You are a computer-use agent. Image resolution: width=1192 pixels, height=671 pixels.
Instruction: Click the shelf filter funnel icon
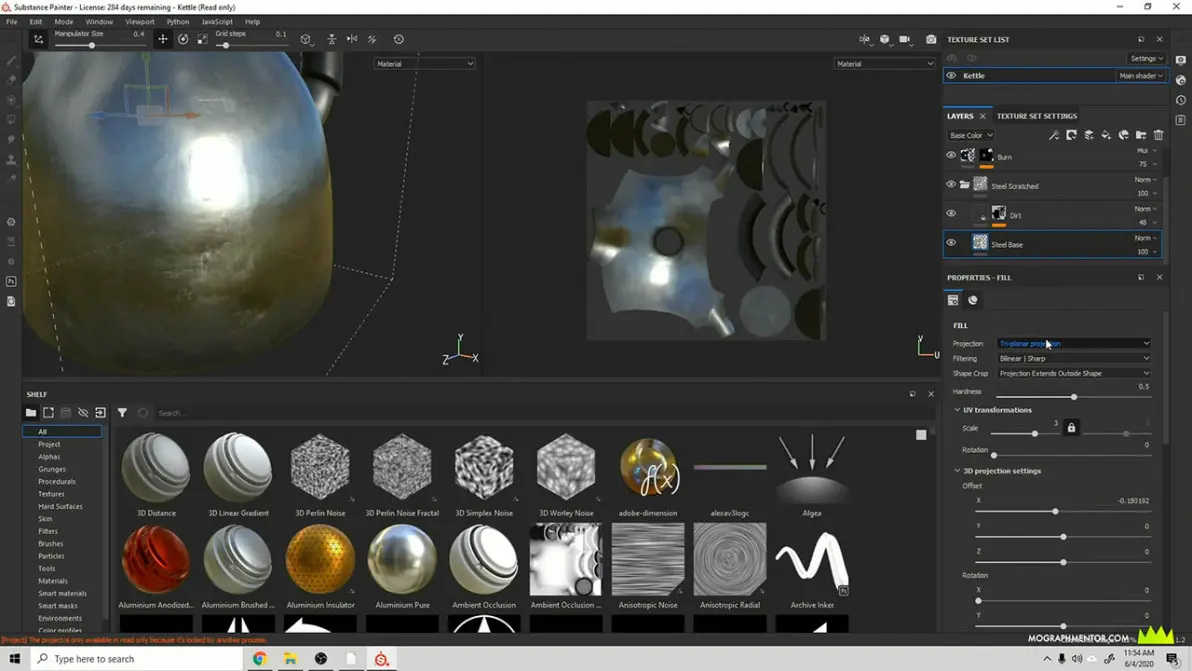(x=122, y=413)
